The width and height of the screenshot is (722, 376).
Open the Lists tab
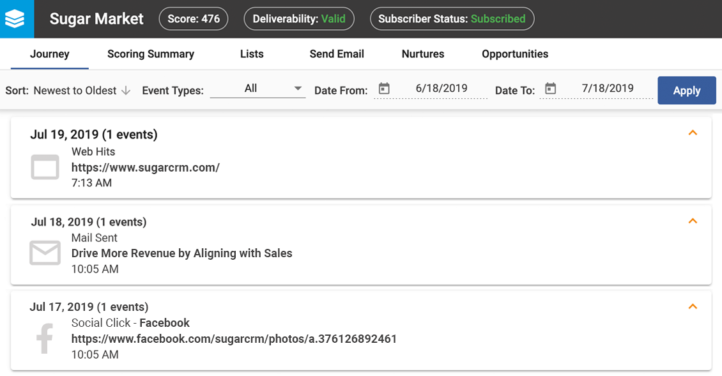[x=251, y=54]
